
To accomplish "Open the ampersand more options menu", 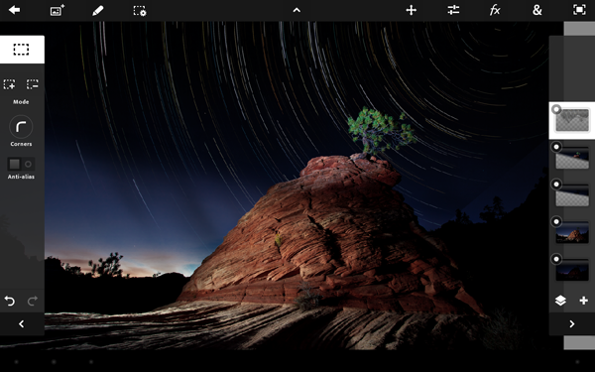I will pyautogui.click(x=537, y=10).
